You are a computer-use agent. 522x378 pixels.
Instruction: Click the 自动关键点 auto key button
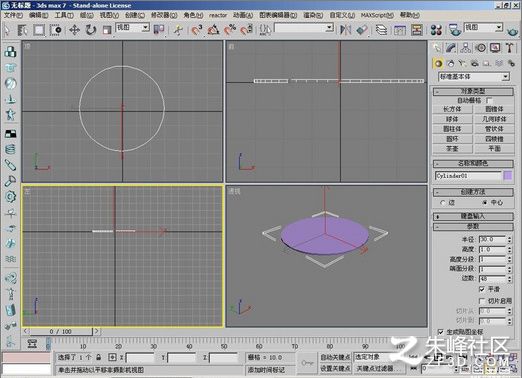(335, 357)
